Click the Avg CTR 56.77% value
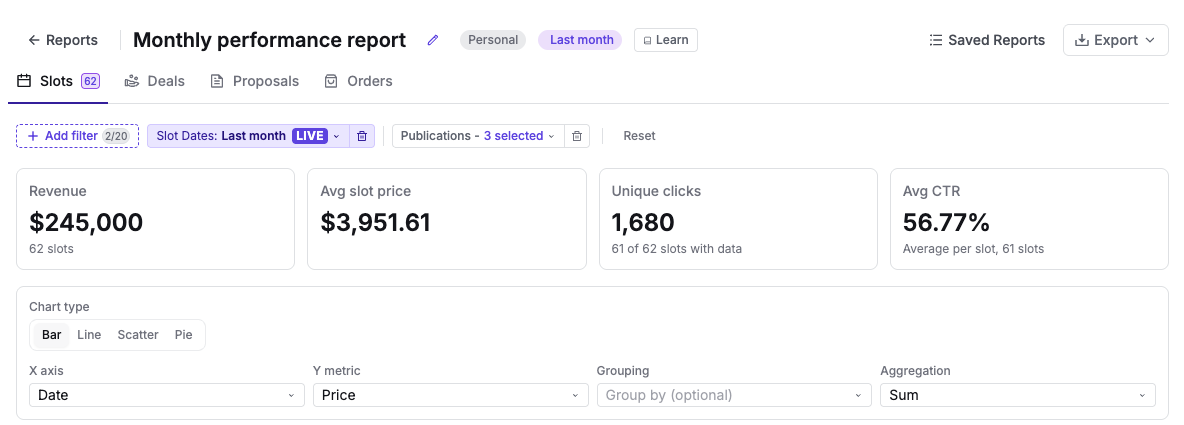The height and width of the screenshot is (425, 1184). (x=946, y=223)
